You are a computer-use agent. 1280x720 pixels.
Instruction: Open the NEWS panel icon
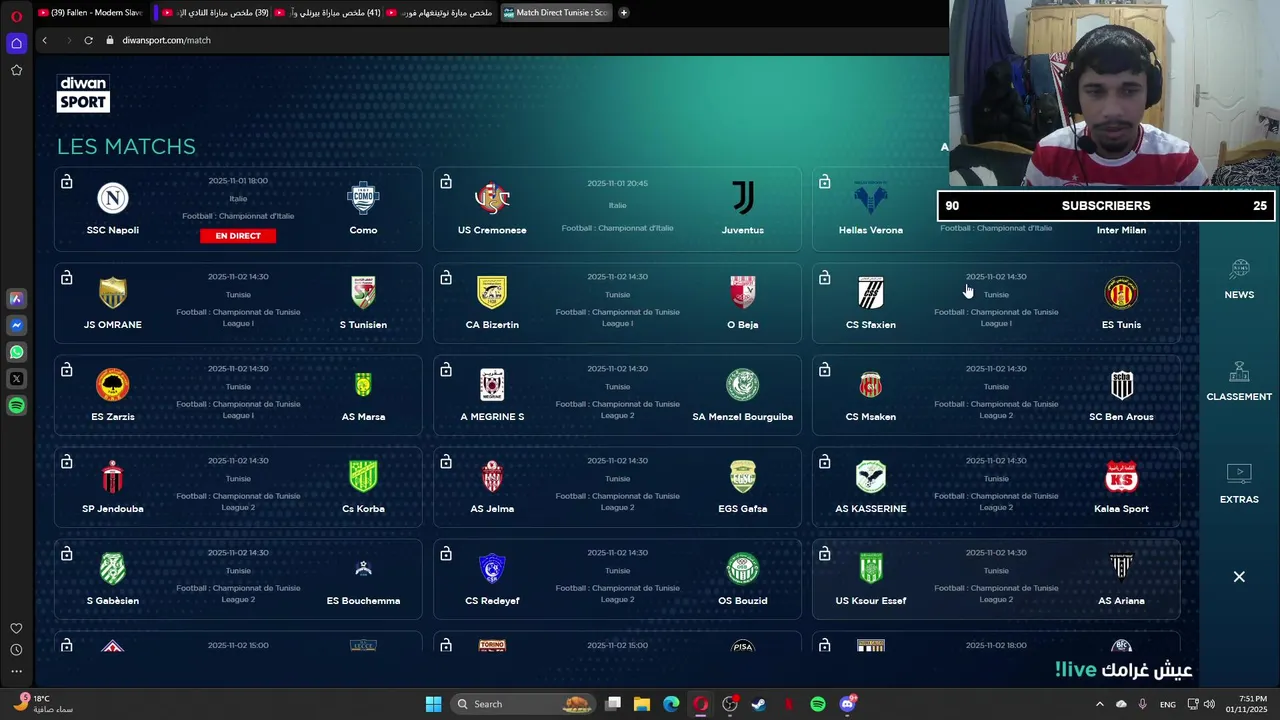[1240, 269]
